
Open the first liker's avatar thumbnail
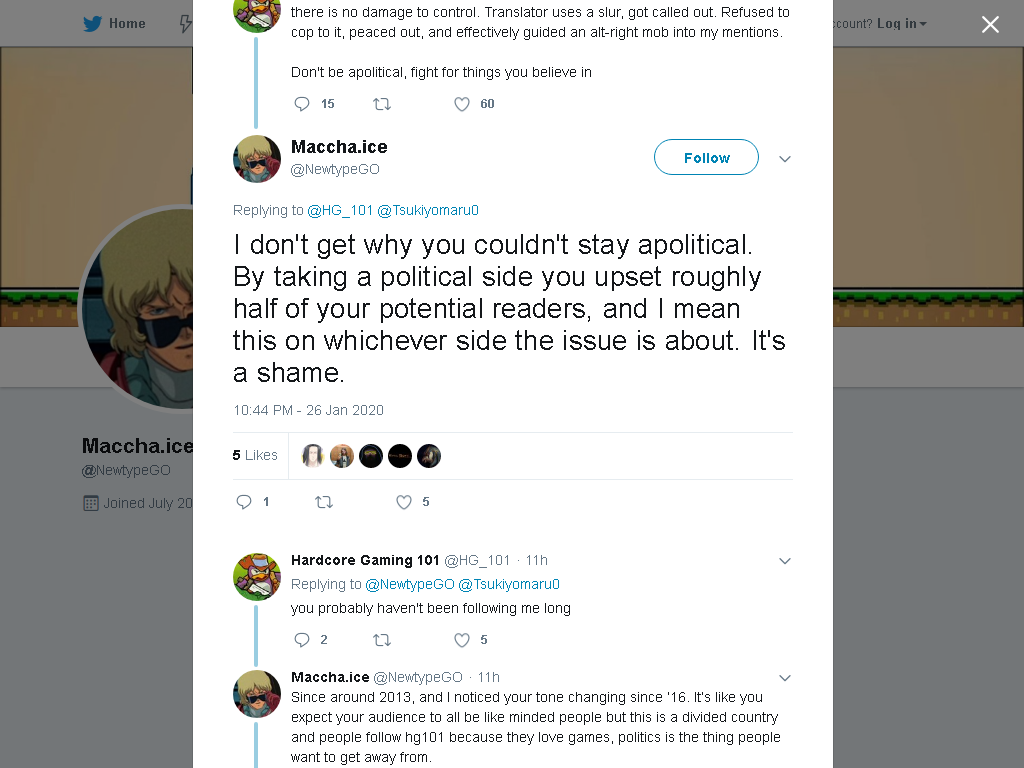pyautogui.click(x=313, y=456)
